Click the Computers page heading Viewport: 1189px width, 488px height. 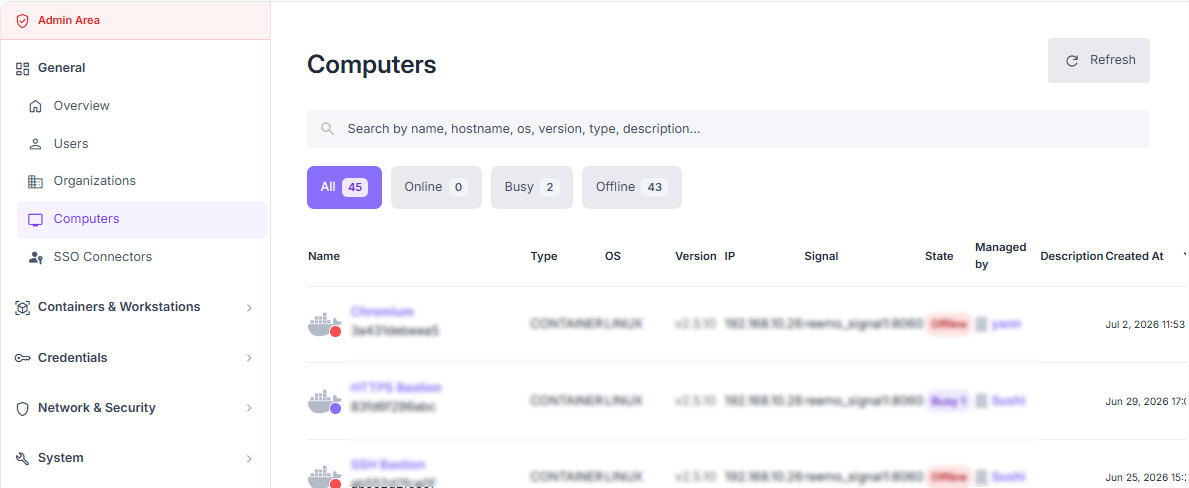point(372,64)
